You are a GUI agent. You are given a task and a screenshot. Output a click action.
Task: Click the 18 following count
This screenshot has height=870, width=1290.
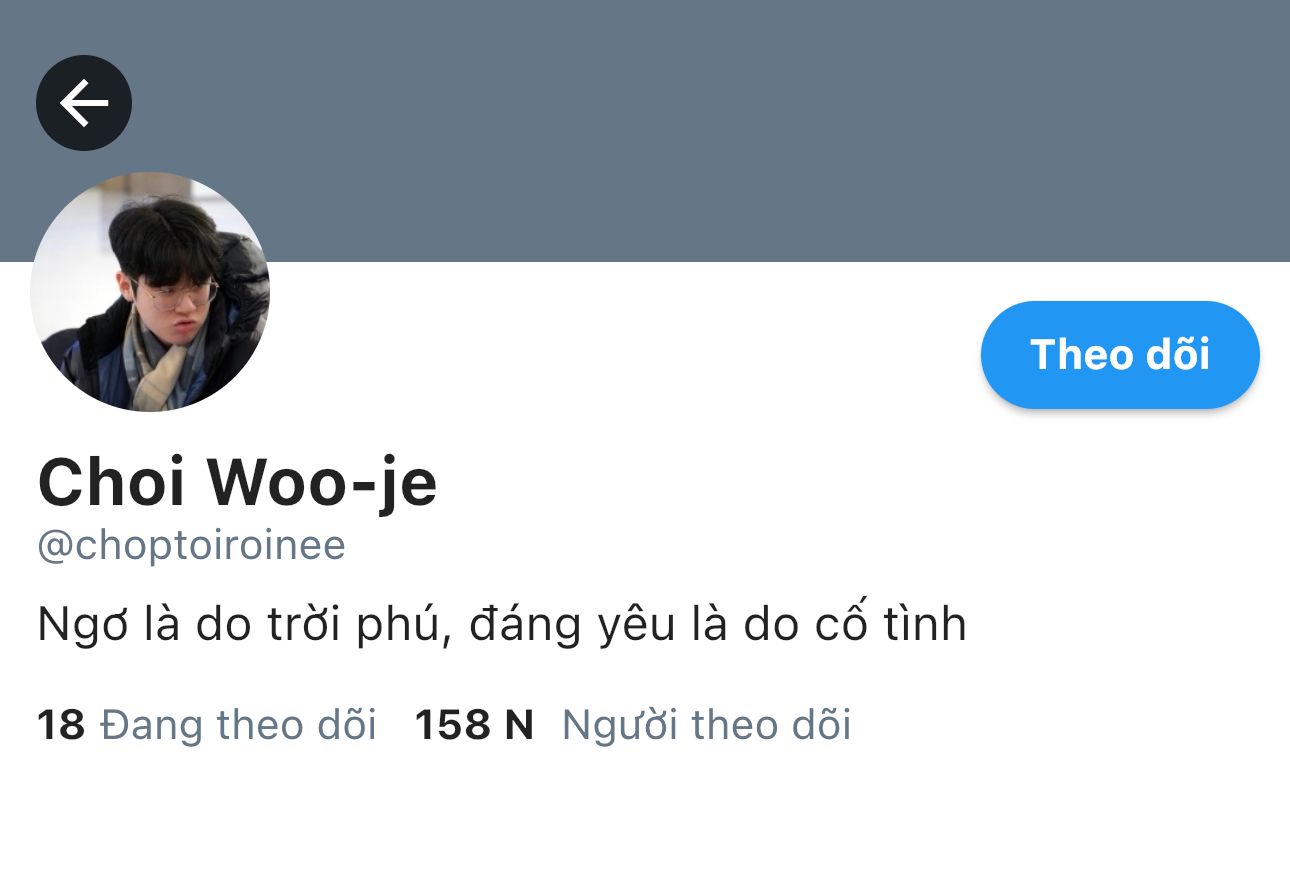pyautogui.click(x=61, y=725)
